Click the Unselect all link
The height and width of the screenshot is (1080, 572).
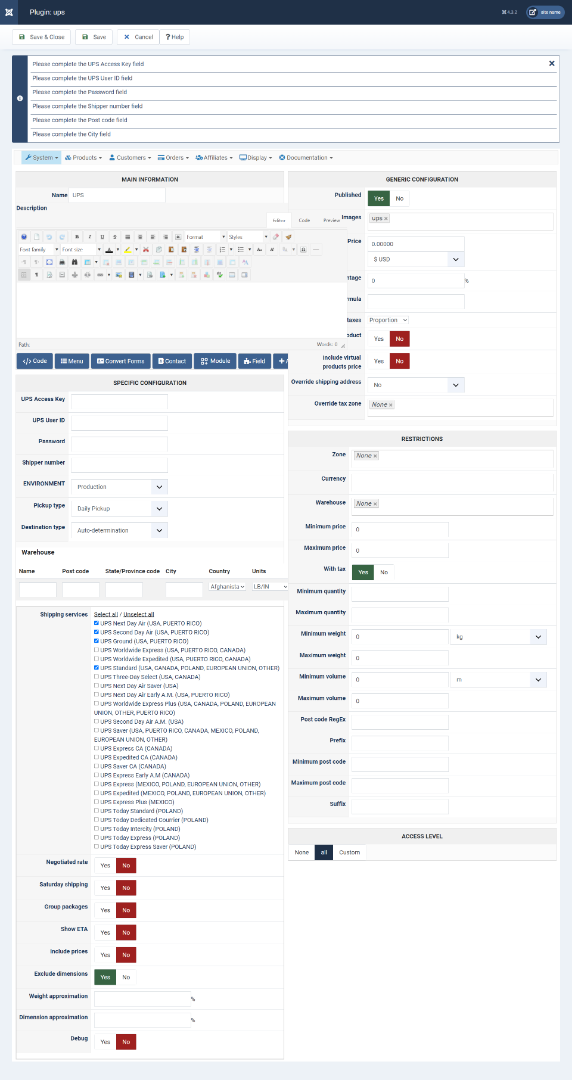tap(139, 614)
